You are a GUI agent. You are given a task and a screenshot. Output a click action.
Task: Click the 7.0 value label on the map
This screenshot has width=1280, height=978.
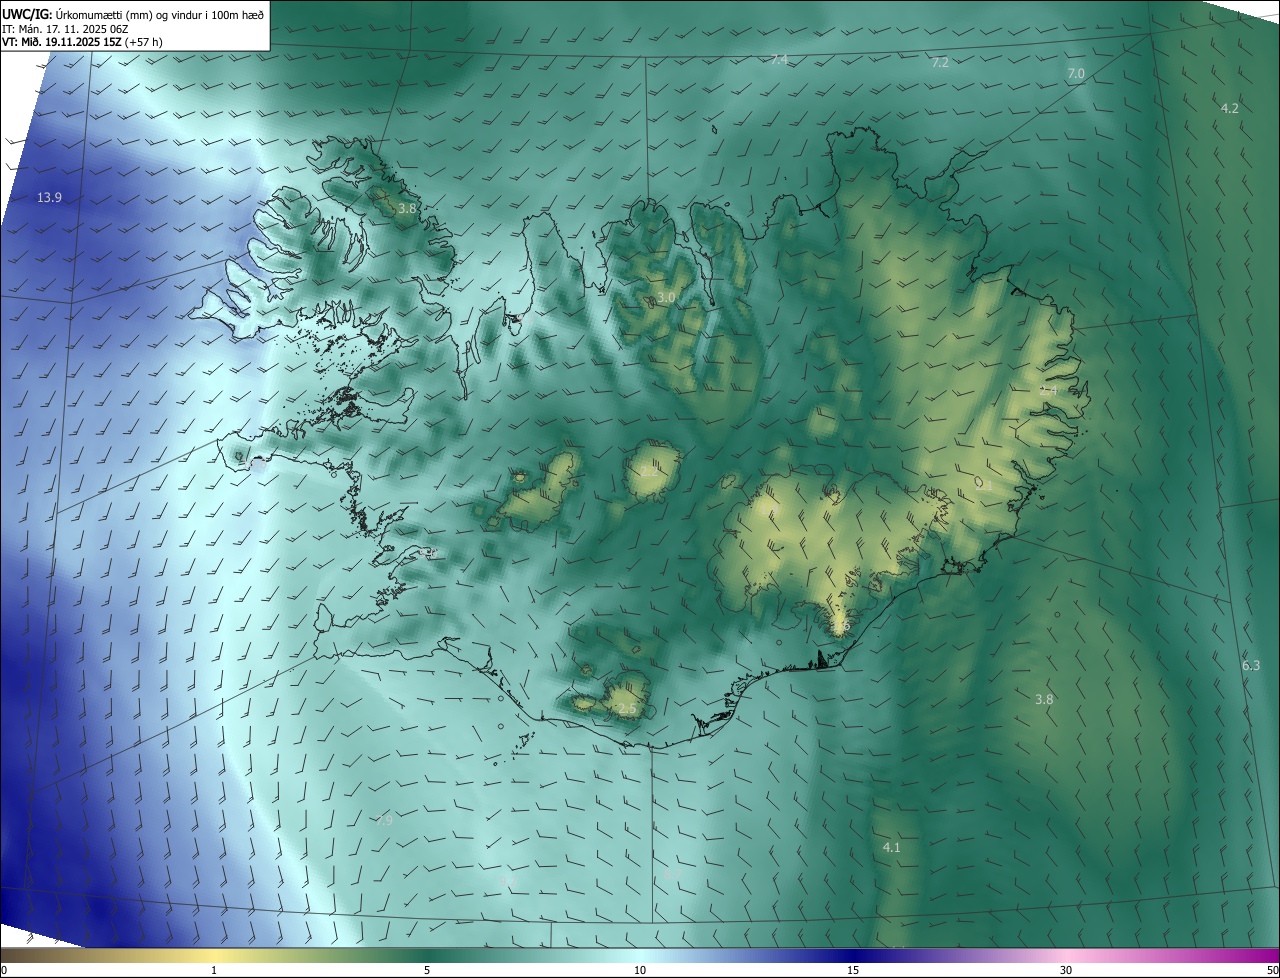(x=1076, y=74)
